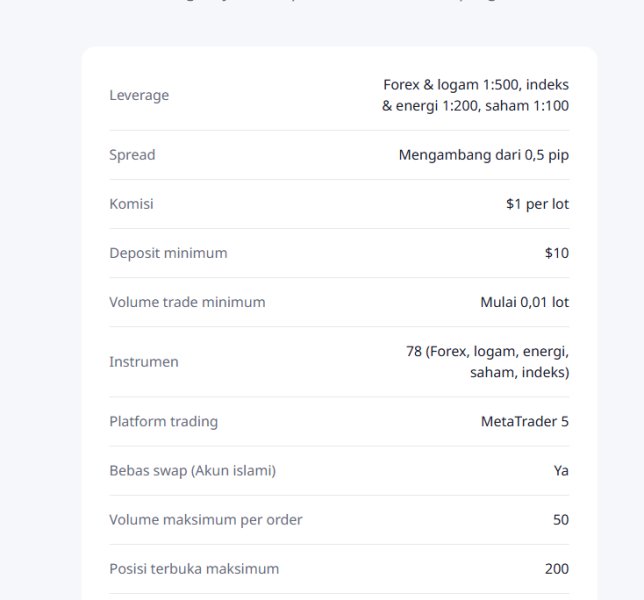644x600 pixels.
Task: Click Volume maksimum per order label
Action: point(206,520)
